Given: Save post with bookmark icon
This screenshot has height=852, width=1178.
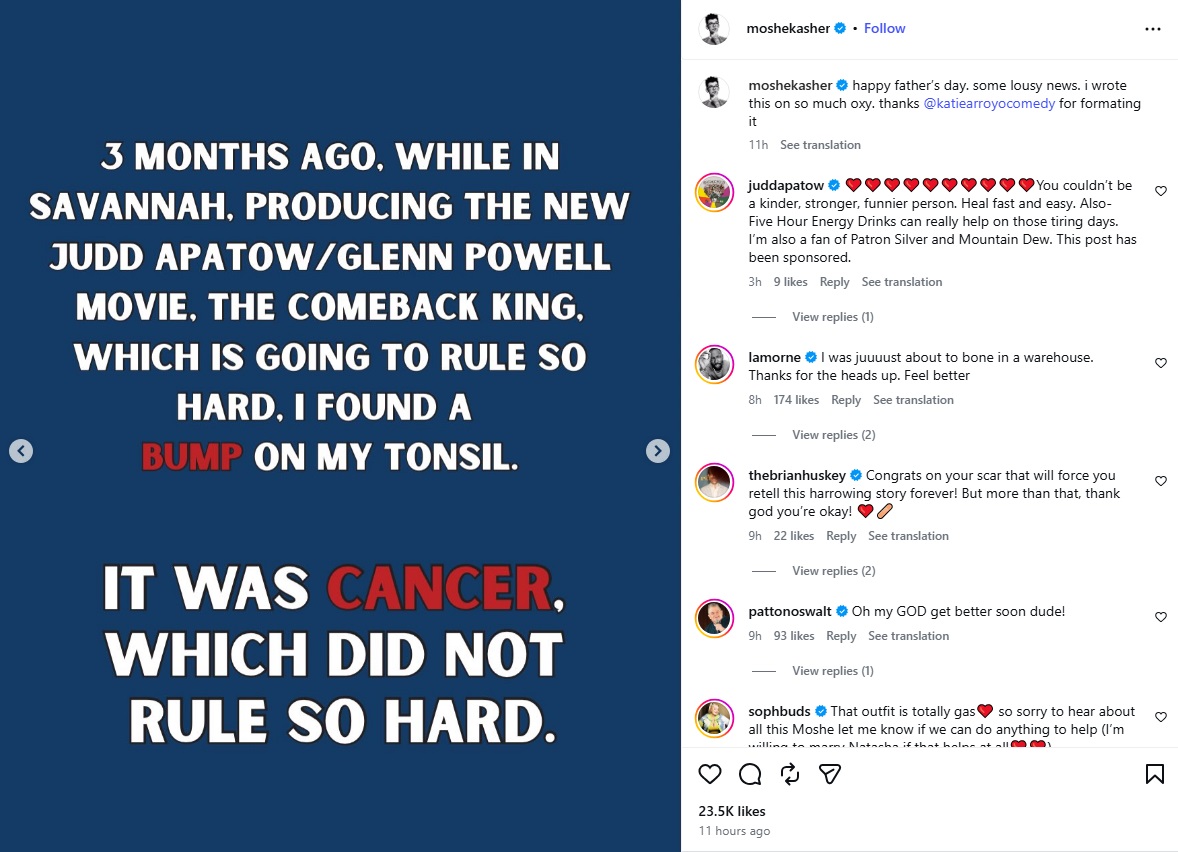Looking at the screenshot, I should point(1155,774).
